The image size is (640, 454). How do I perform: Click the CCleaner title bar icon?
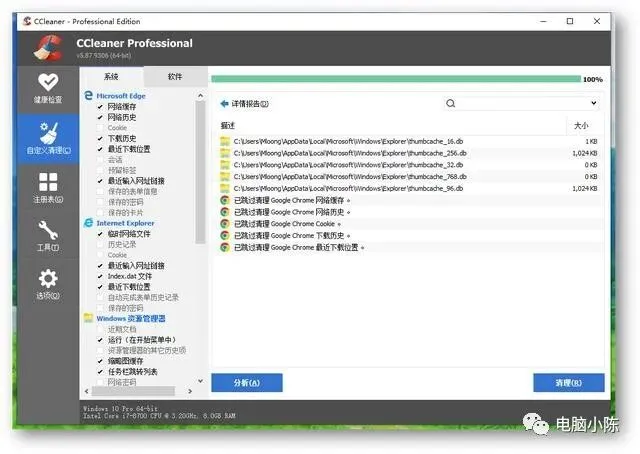point(27,21)
